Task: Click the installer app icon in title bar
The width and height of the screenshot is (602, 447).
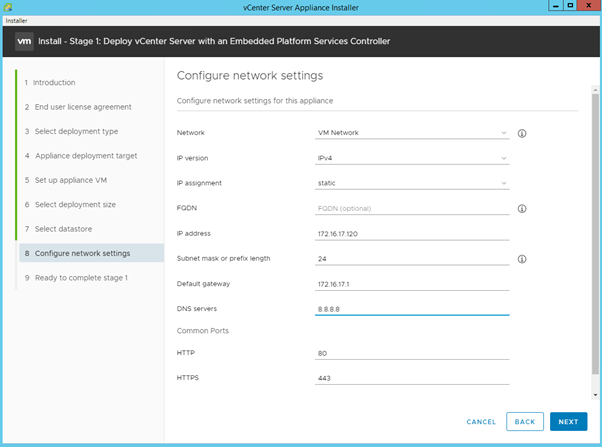Action: pos(7,7)
